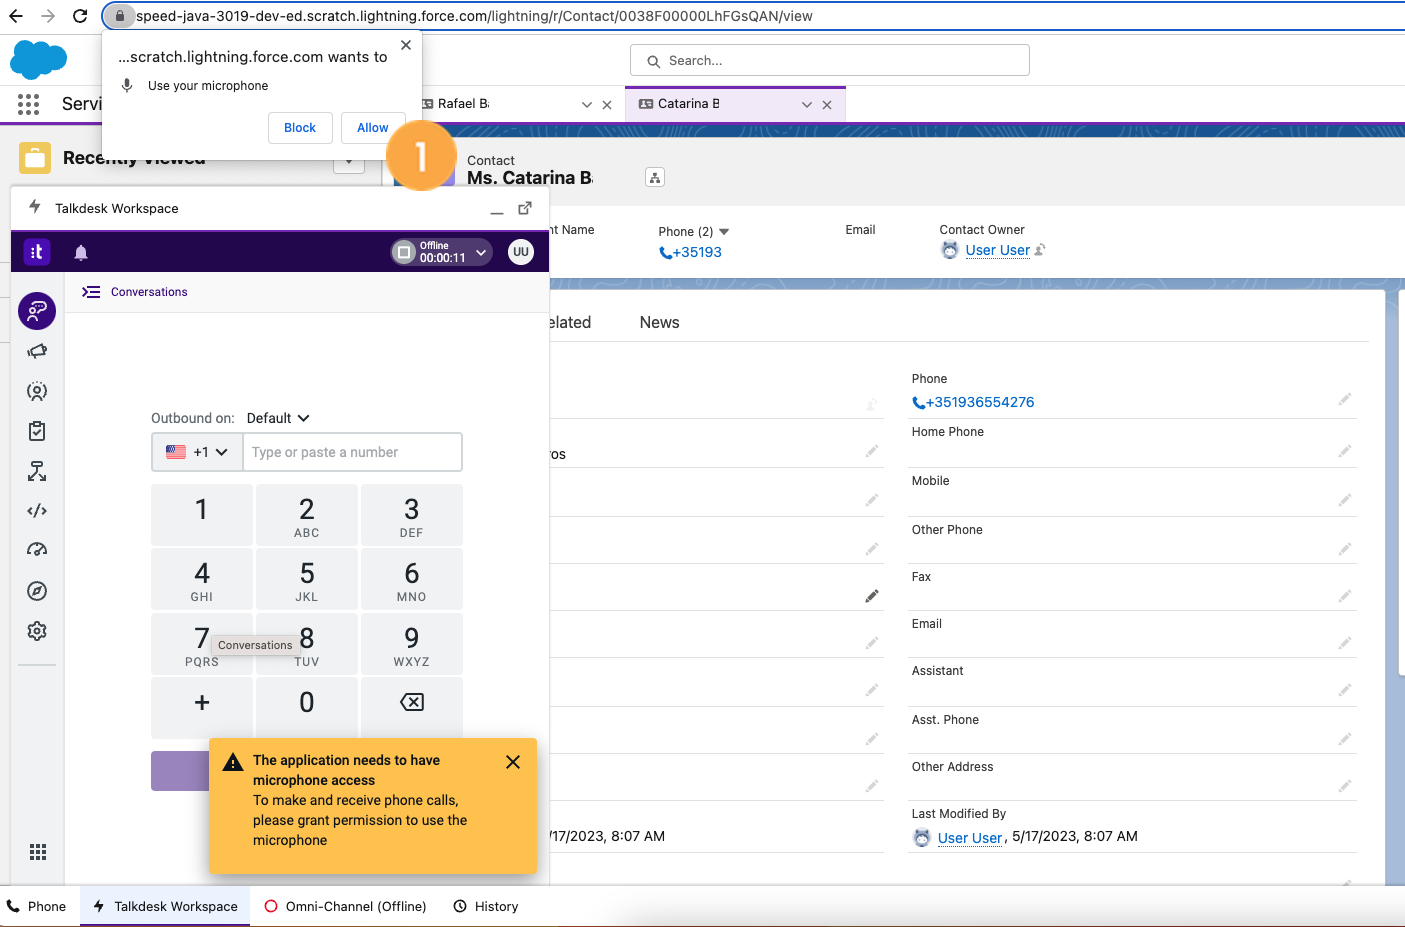Open the Offline agent status dropdown
The height and width of the screenshot is (927, 1405).
(441, 252)
